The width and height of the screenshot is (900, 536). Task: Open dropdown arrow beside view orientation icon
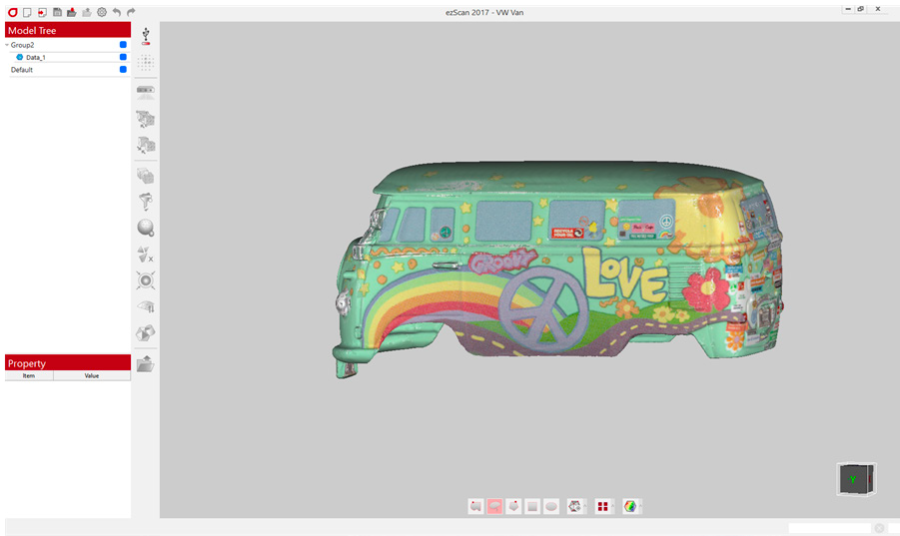pos(585,506)
